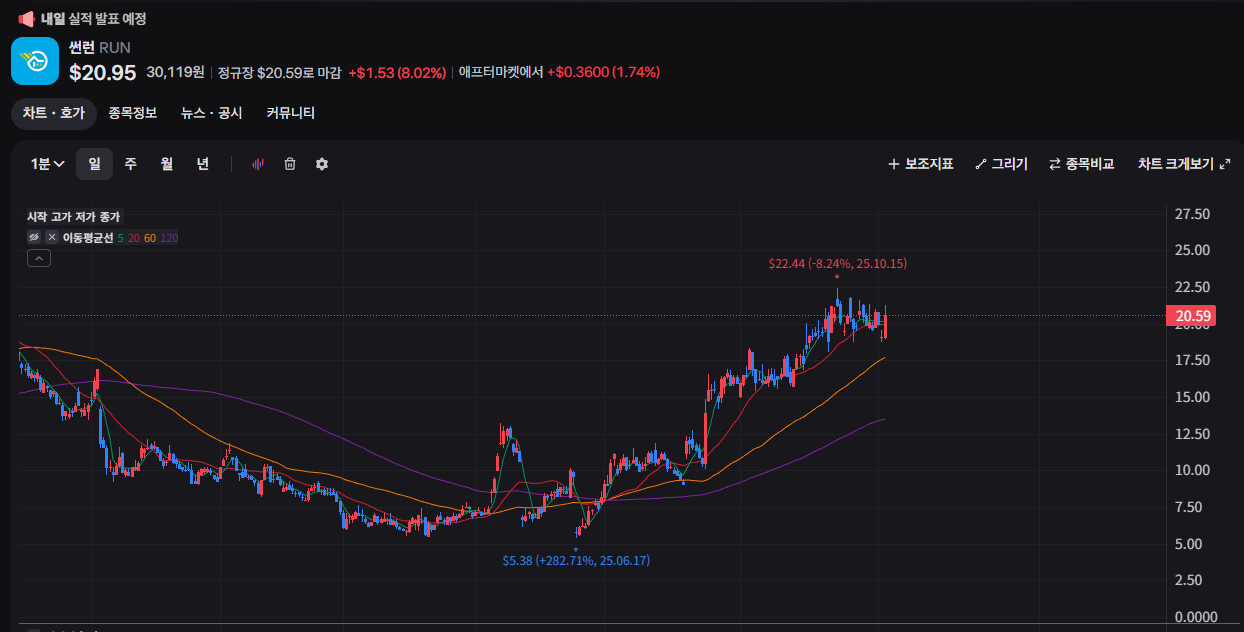This screenshot has height=632, width=1244.
Task: Collapse the indicator legend chevron
Action: [38, 258]
